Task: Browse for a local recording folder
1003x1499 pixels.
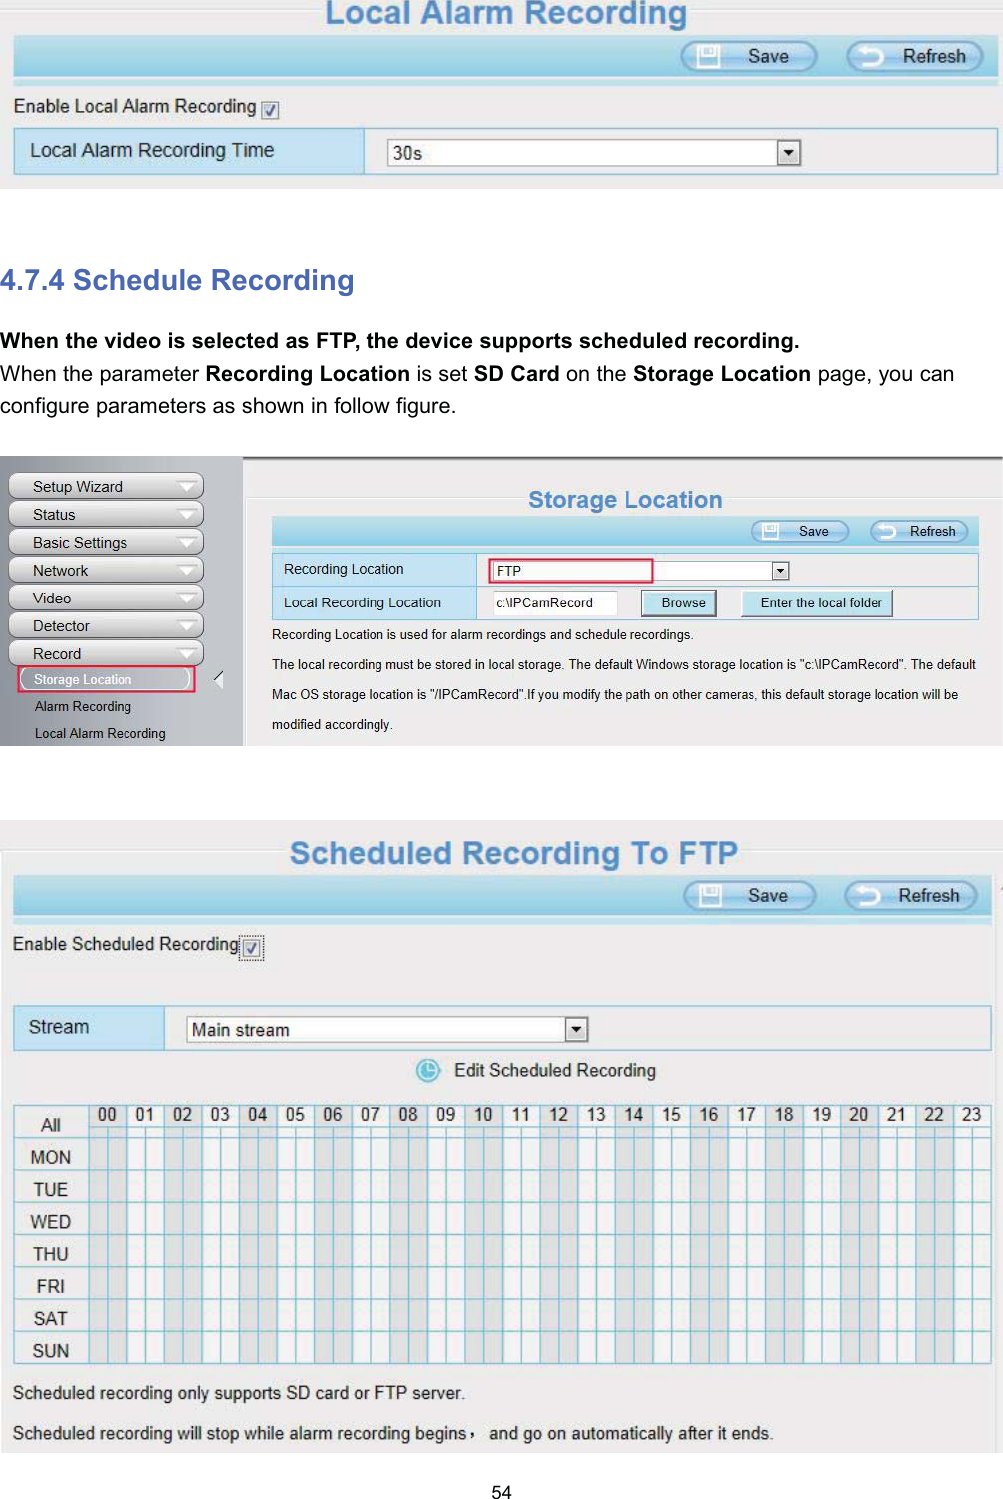Action: click(679, 603)
